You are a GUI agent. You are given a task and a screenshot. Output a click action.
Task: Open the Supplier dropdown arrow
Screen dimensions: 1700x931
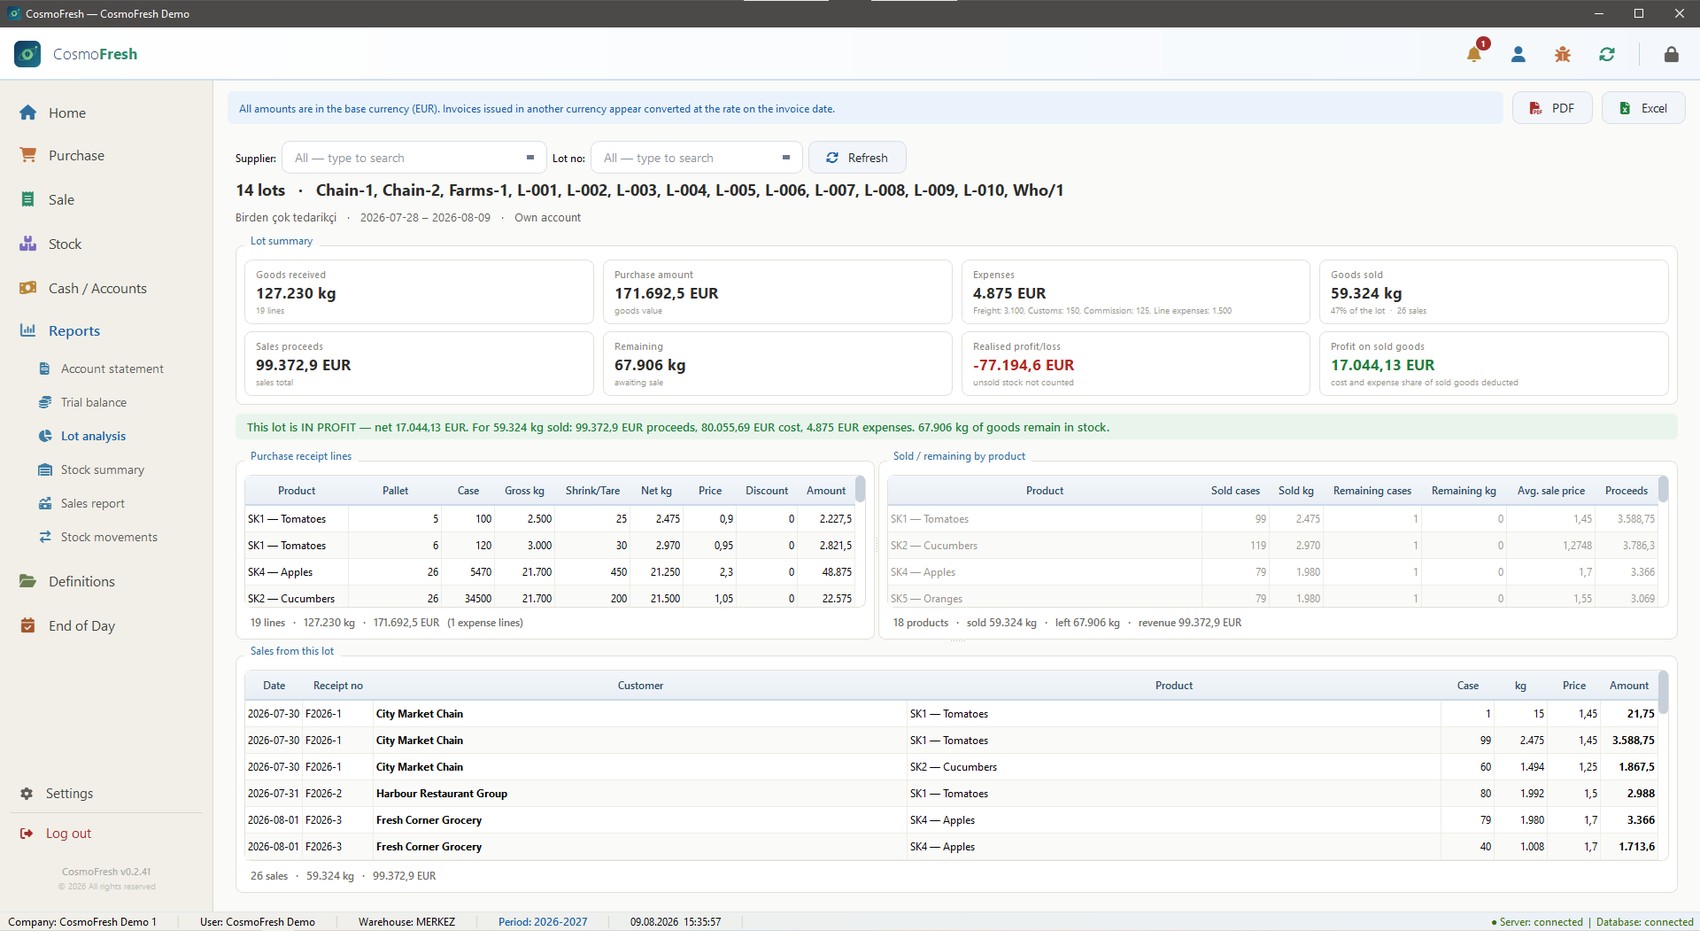pos(530,158)
